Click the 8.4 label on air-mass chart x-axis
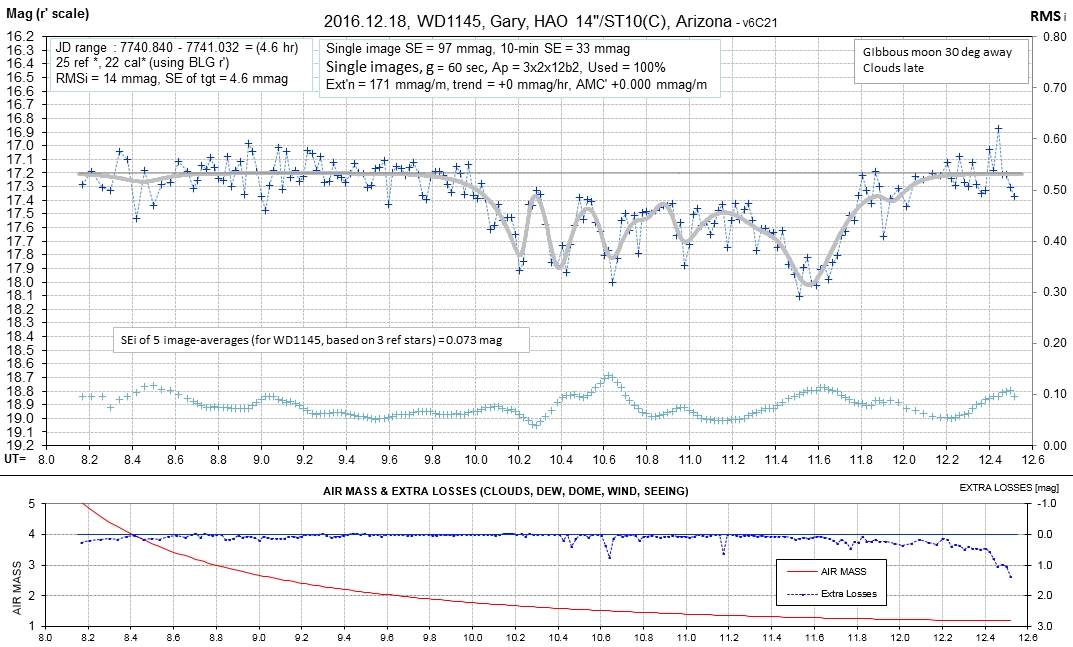This screenshot has height=647, width=1073. tap(131, 638)
